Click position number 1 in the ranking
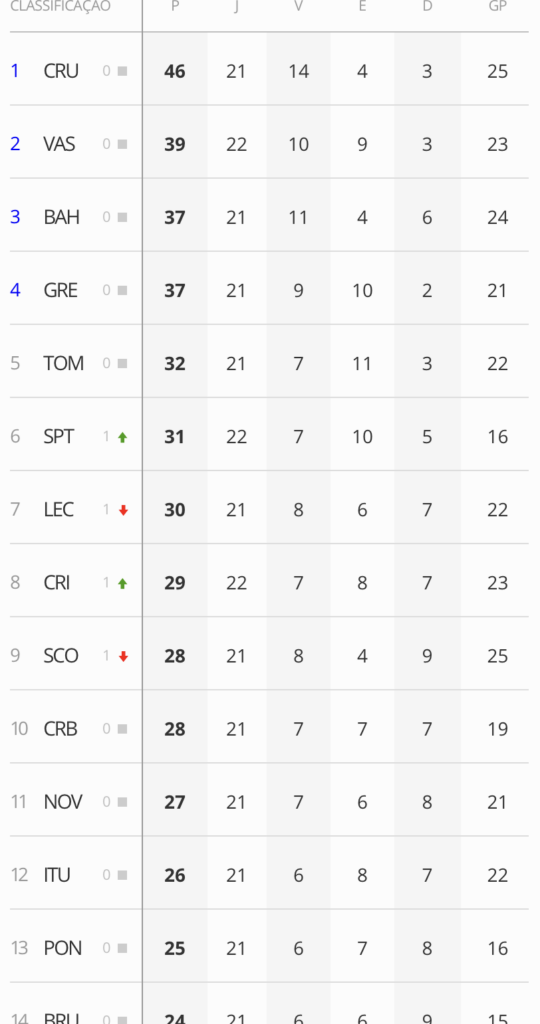Screen dimensions: 540x1024 coord(15,71)
